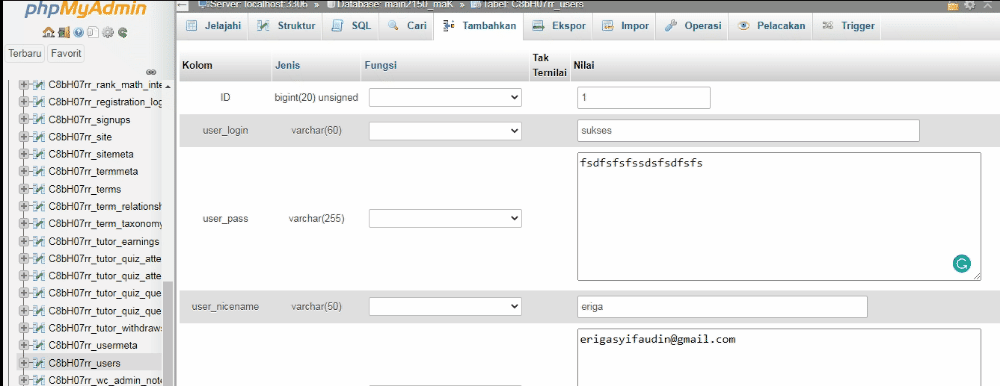Open the Fungsi dropdown for user_pass row
1000x386 pixels.
coord(445,219)
